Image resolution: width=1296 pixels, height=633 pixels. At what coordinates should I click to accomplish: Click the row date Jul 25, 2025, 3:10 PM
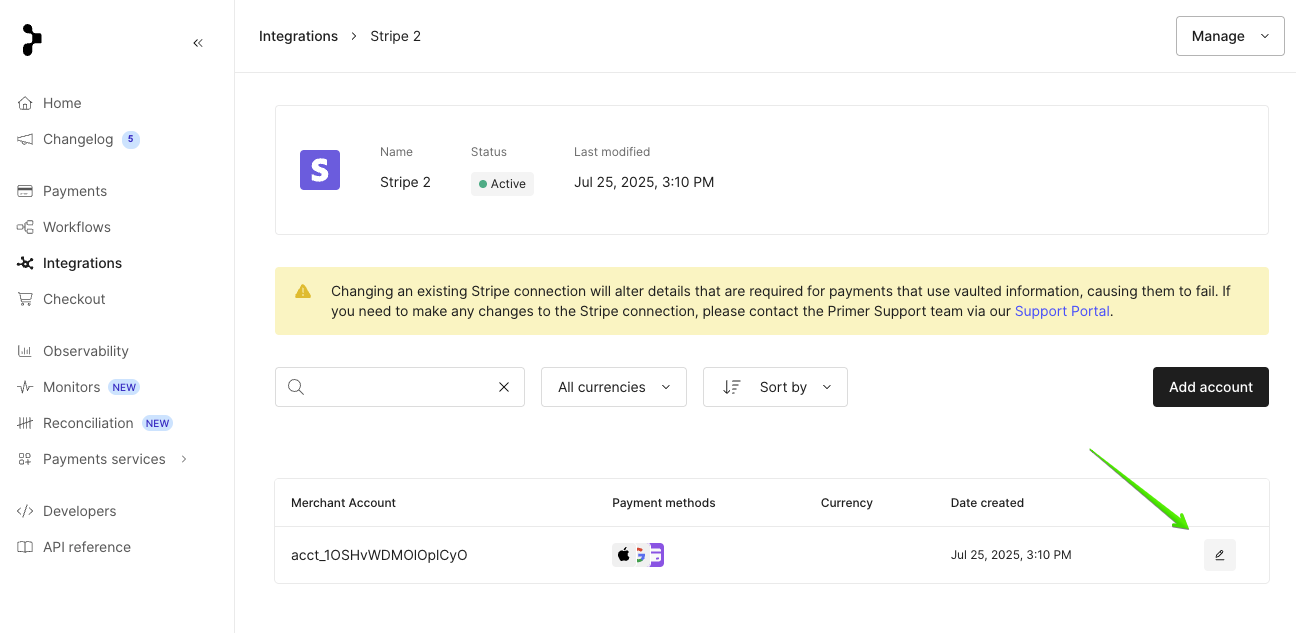(x=1011, y=555)
